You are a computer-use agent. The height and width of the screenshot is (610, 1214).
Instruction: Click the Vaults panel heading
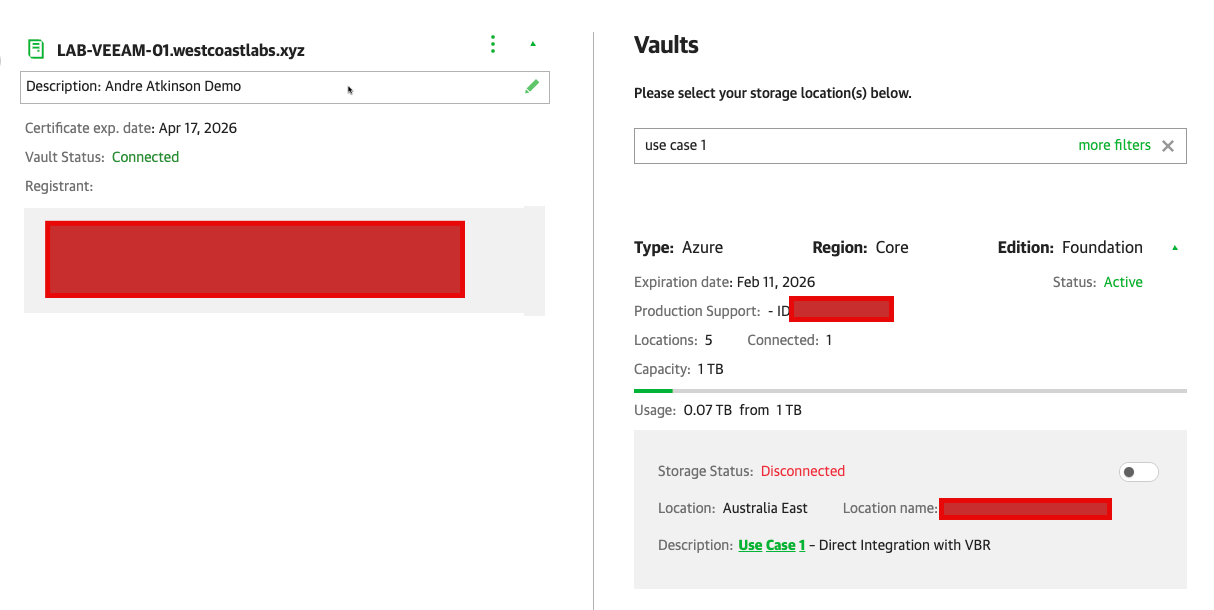tap(666, 45)
